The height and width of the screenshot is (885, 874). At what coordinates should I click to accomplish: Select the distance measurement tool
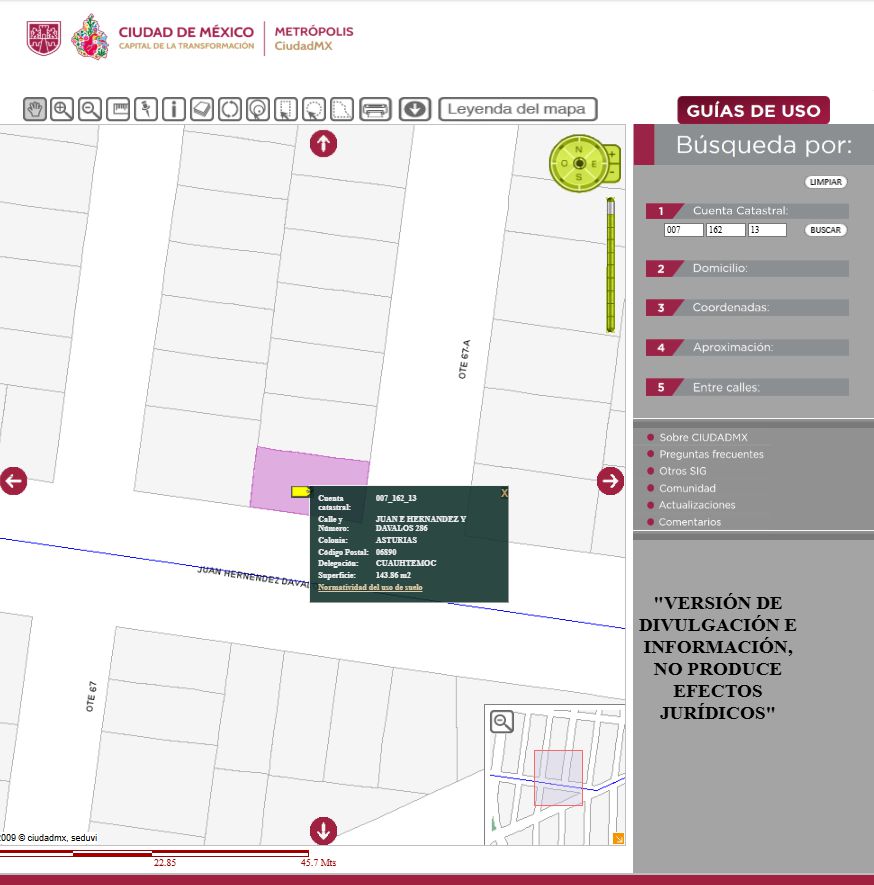pos(117,110)
